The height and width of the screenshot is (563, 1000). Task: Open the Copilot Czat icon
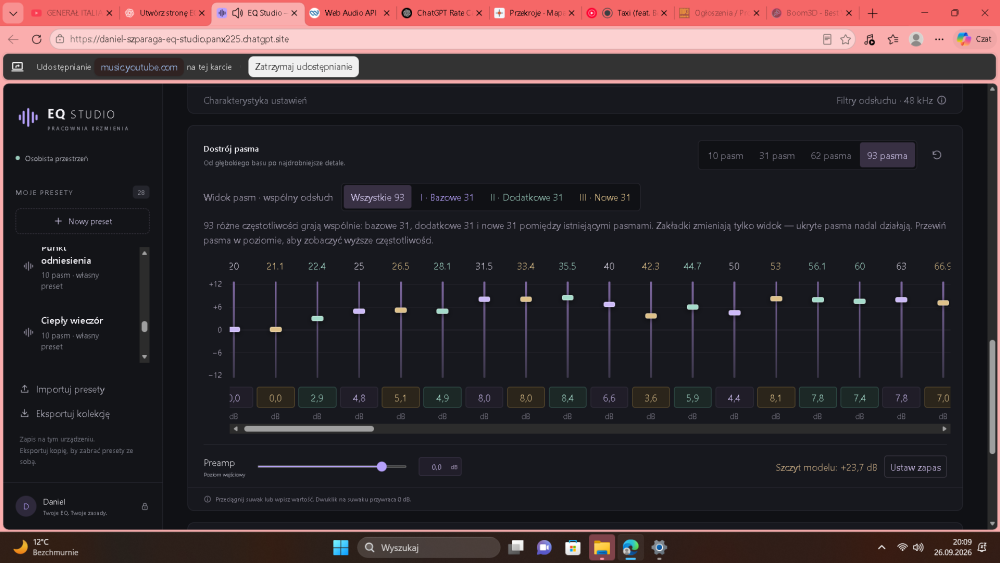[974, 39]
